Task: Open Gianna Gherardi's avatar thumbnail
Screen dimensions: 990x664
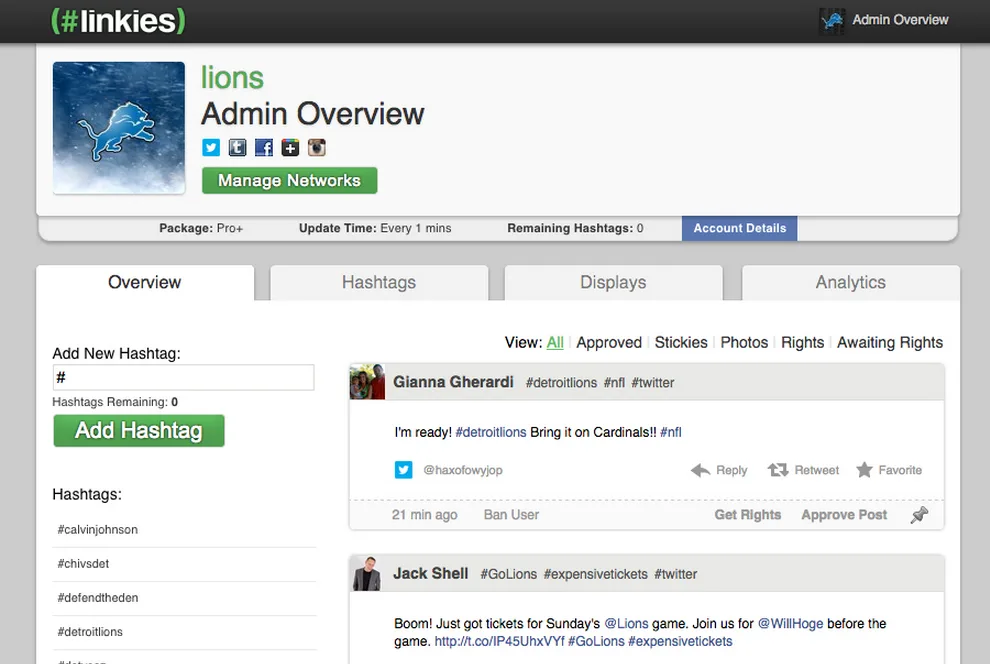Action: (x=367, y=382)
